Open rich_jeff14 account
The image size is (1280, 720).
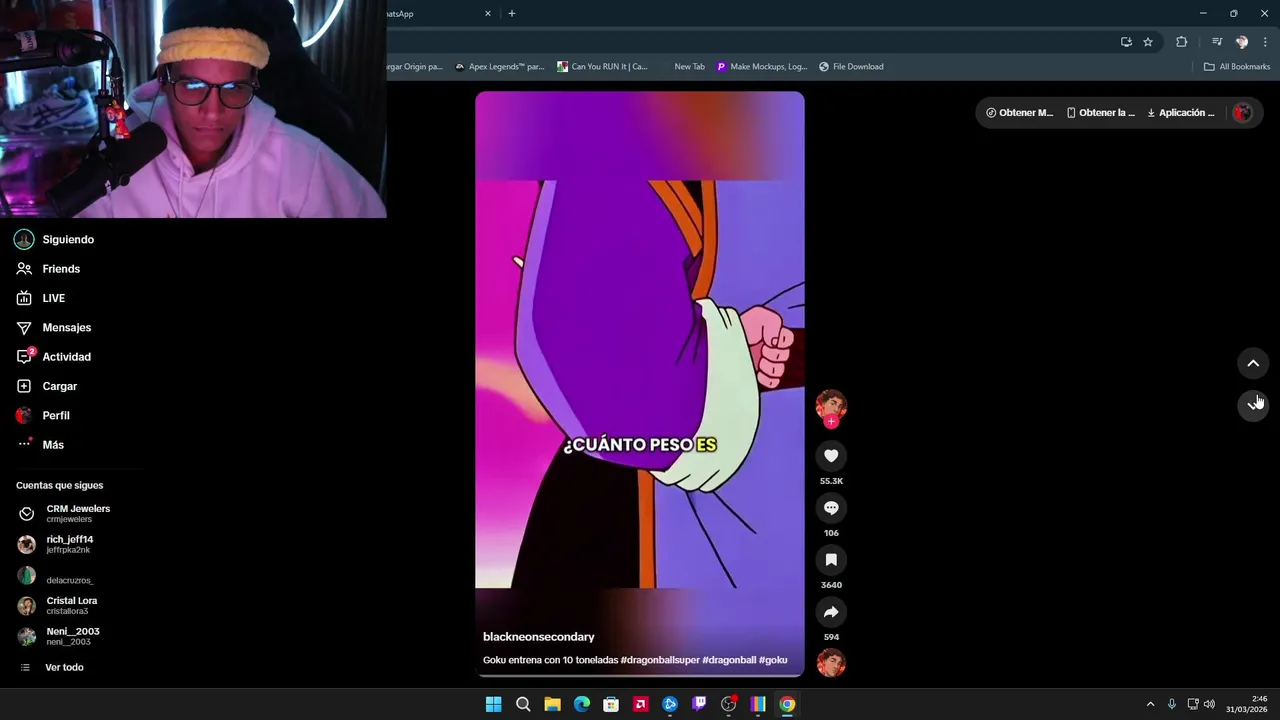tap(56, 544)
